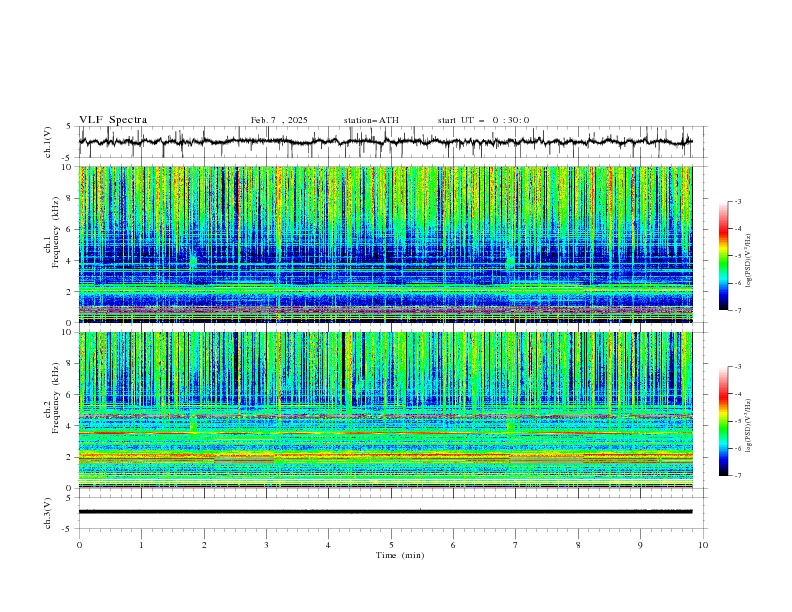Click the "ch.3(V)" waveform axis label
Viewport: 792px width, 612px height.
48,513
